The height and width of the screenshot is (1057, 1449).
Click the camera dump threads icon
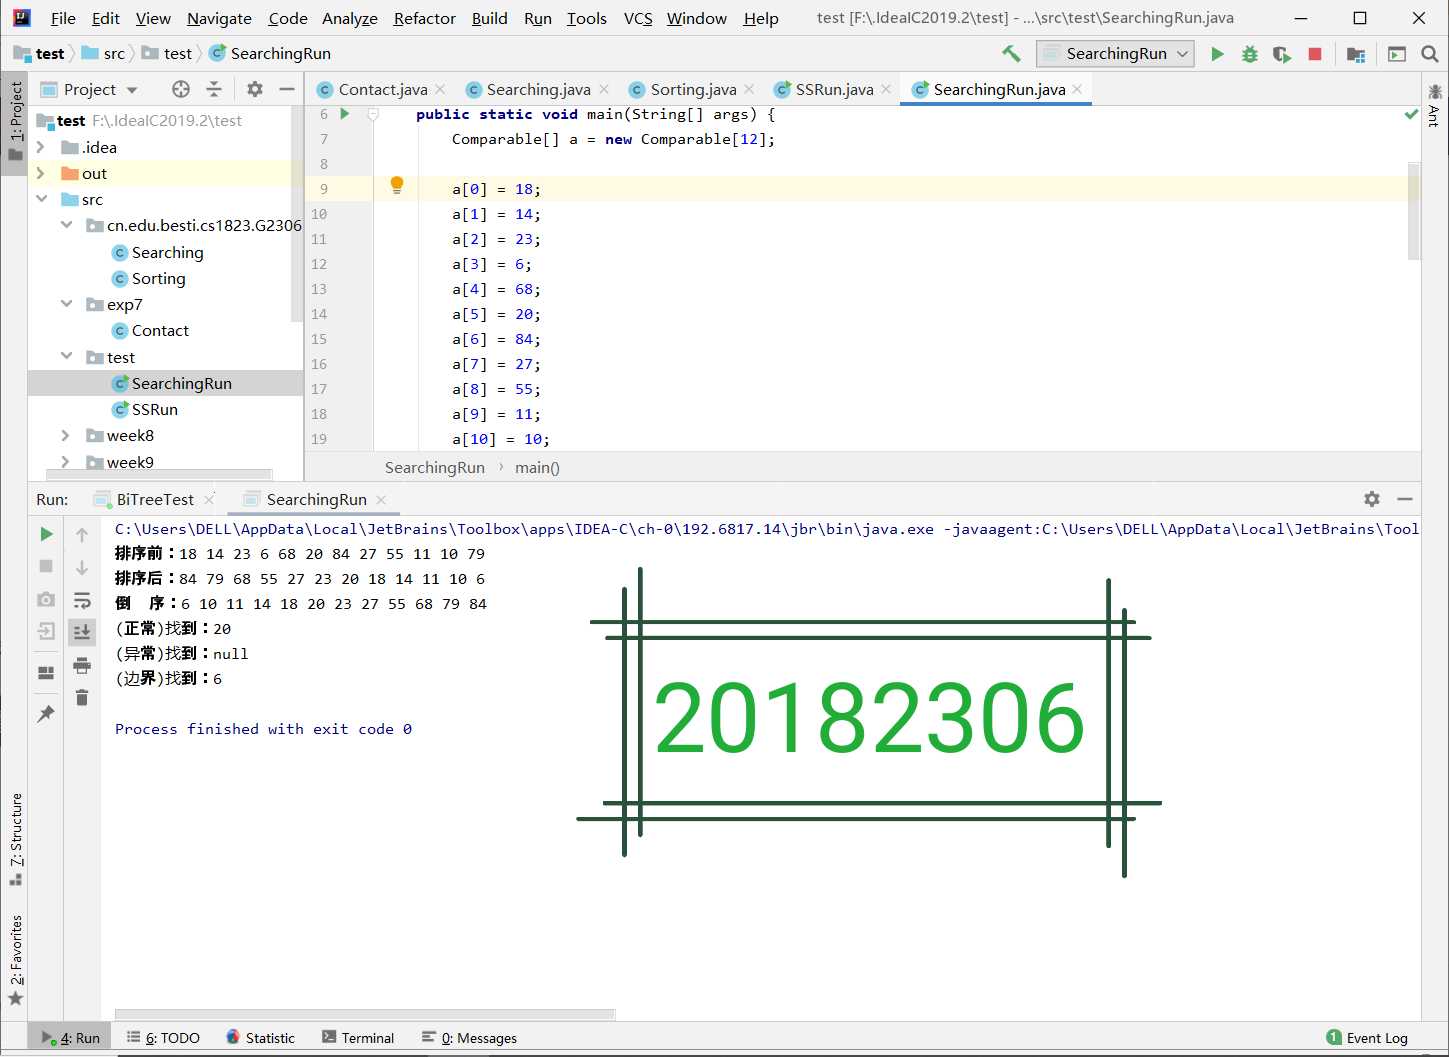click(46, 599)
